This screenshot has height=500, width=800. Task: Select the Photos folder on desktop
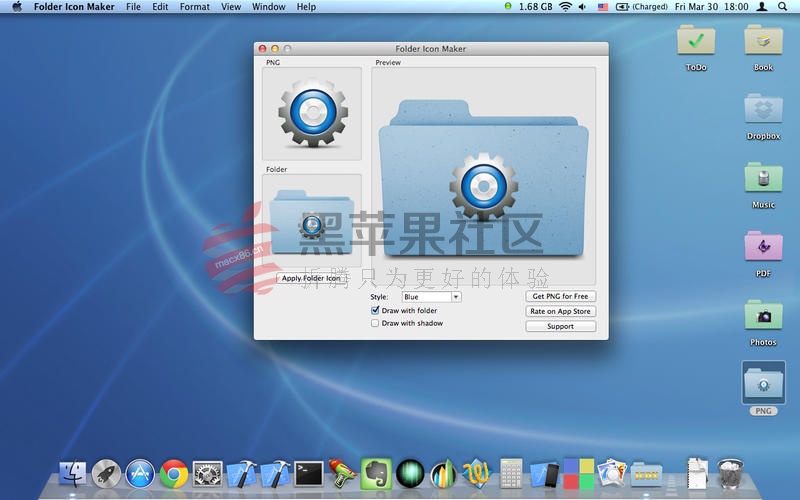tap(763, 322)
